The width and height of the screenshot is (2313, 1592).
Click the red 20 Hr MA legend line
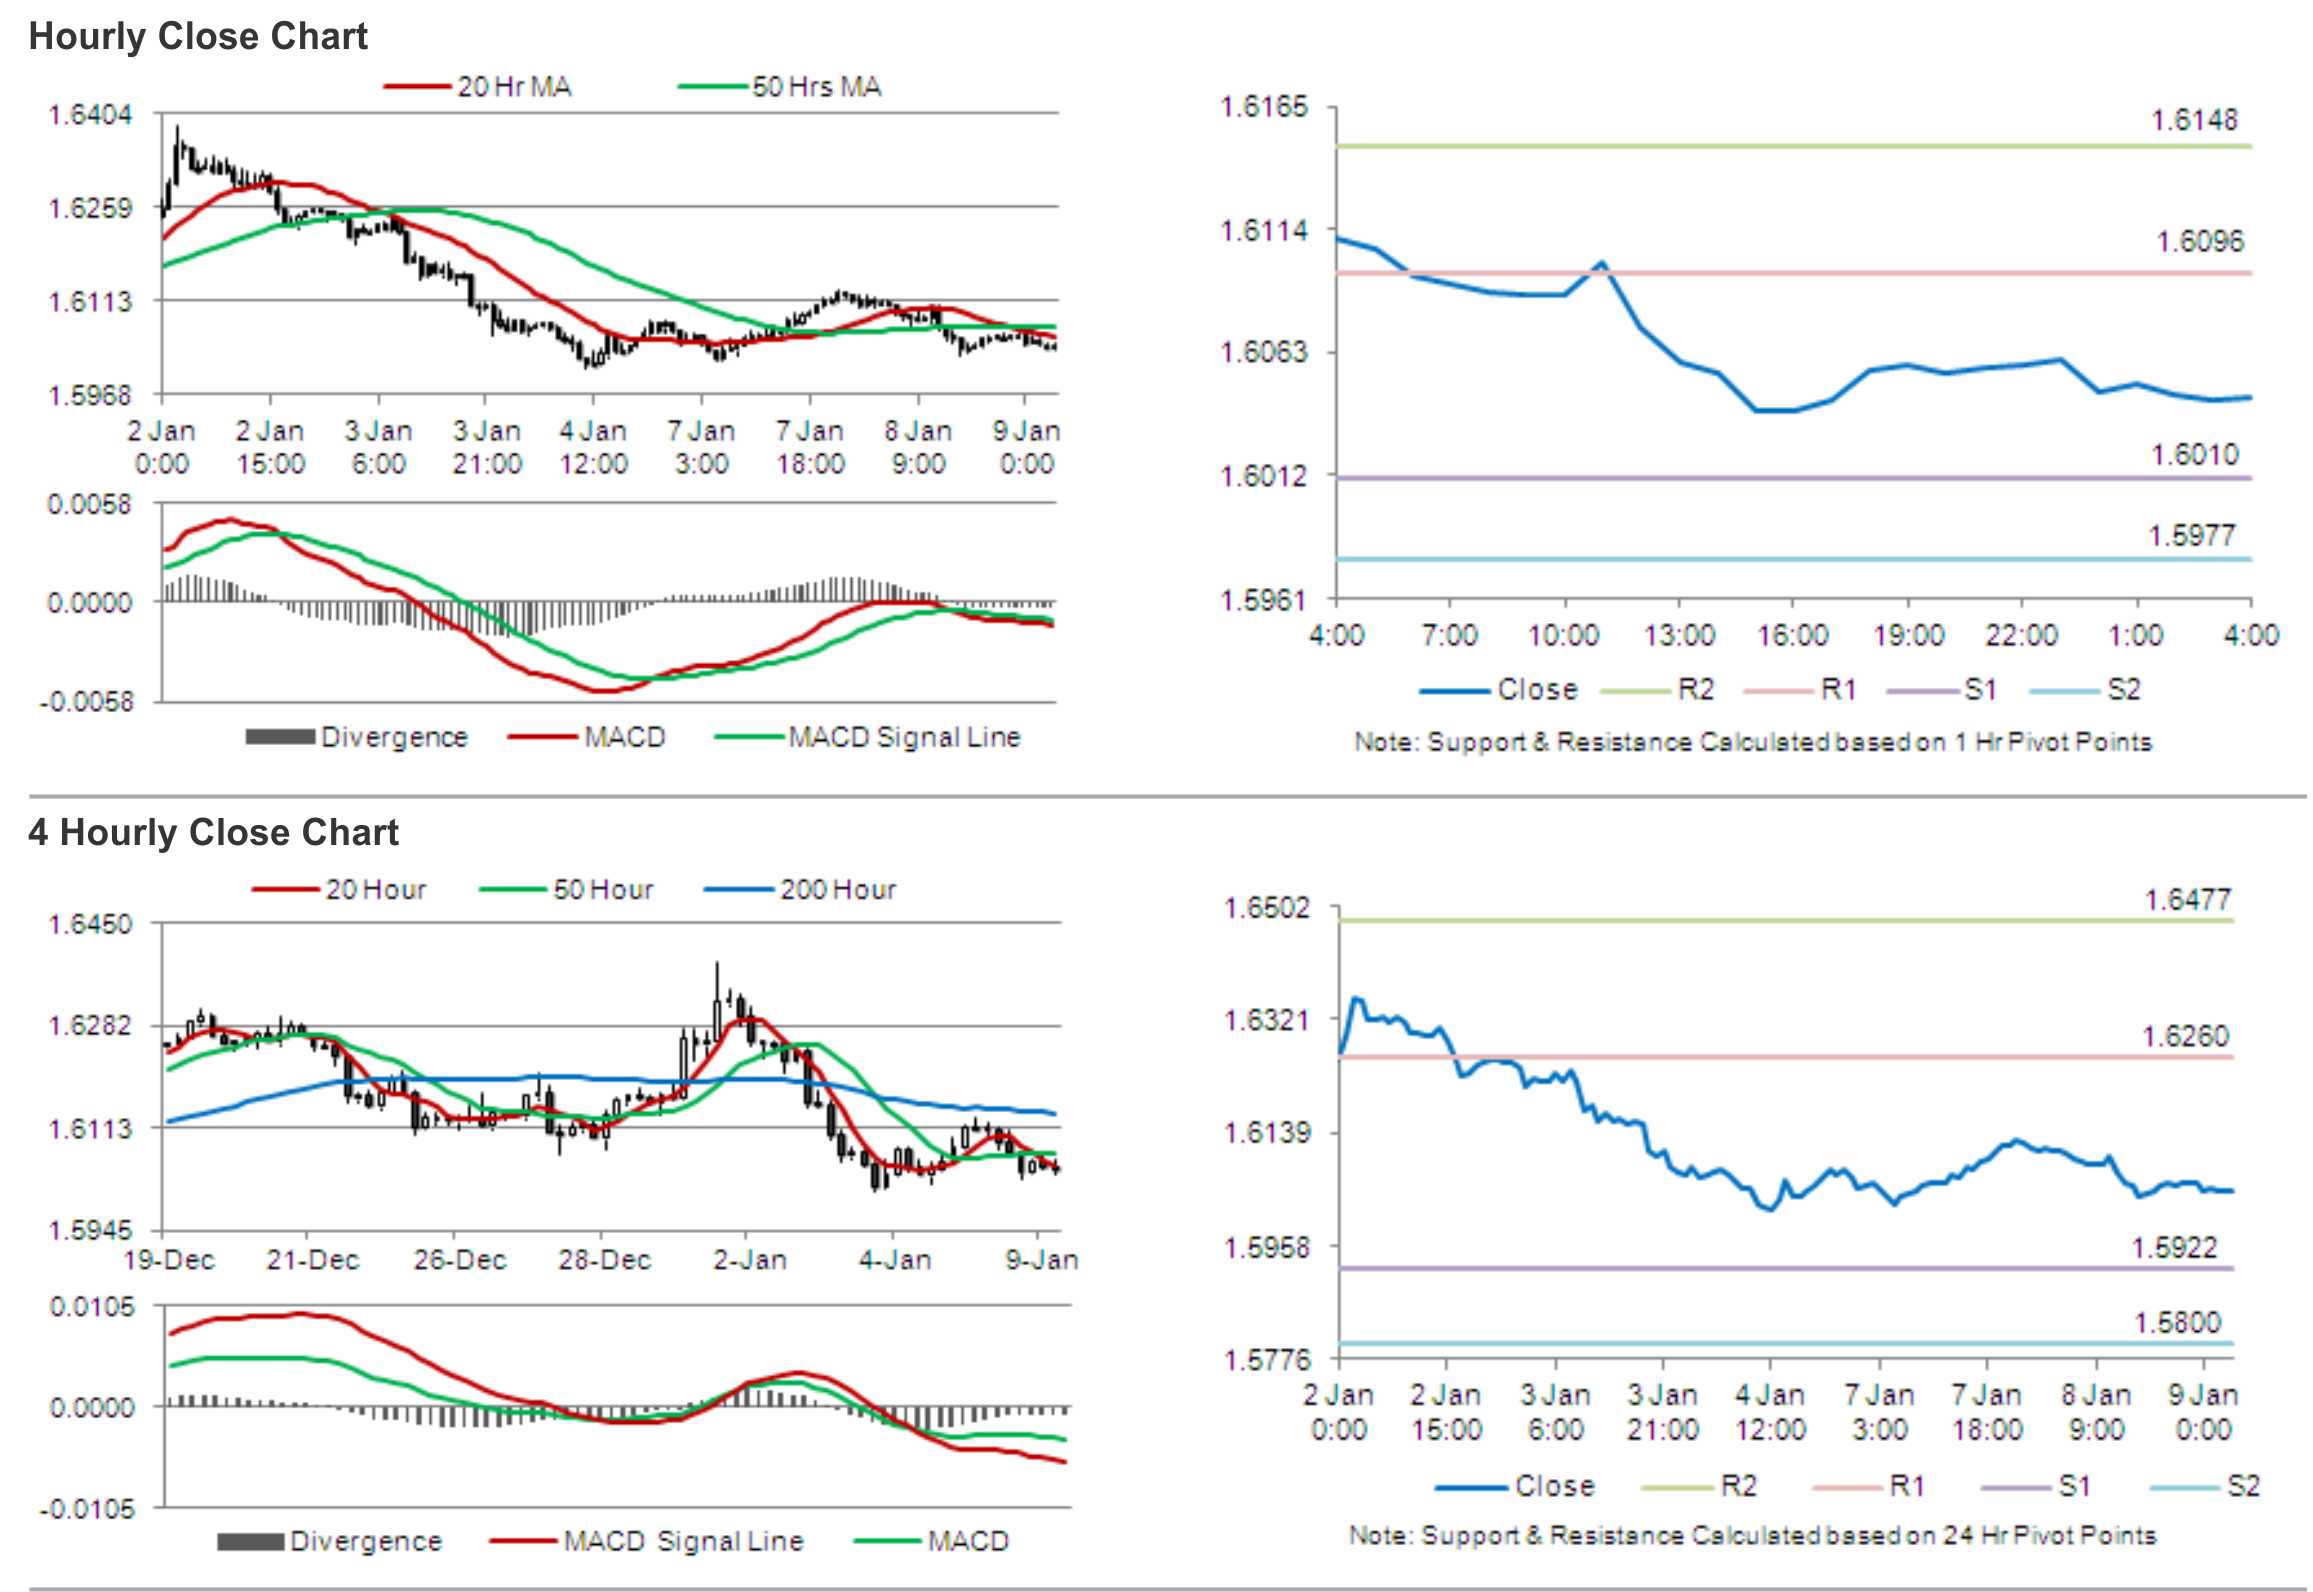[418, 87]
